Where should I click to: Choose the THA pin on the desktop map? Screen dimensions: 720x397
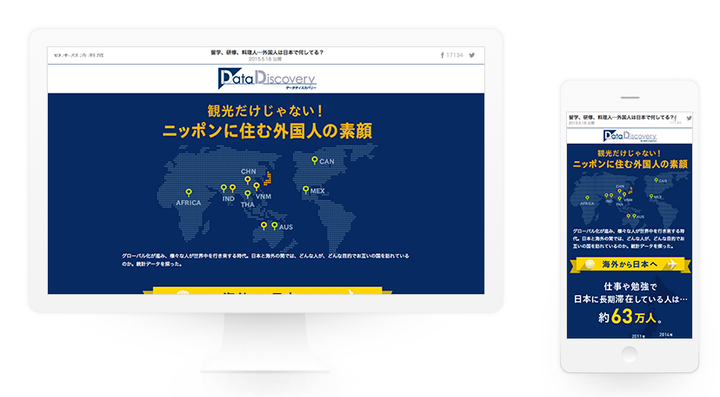pos(248,195)
